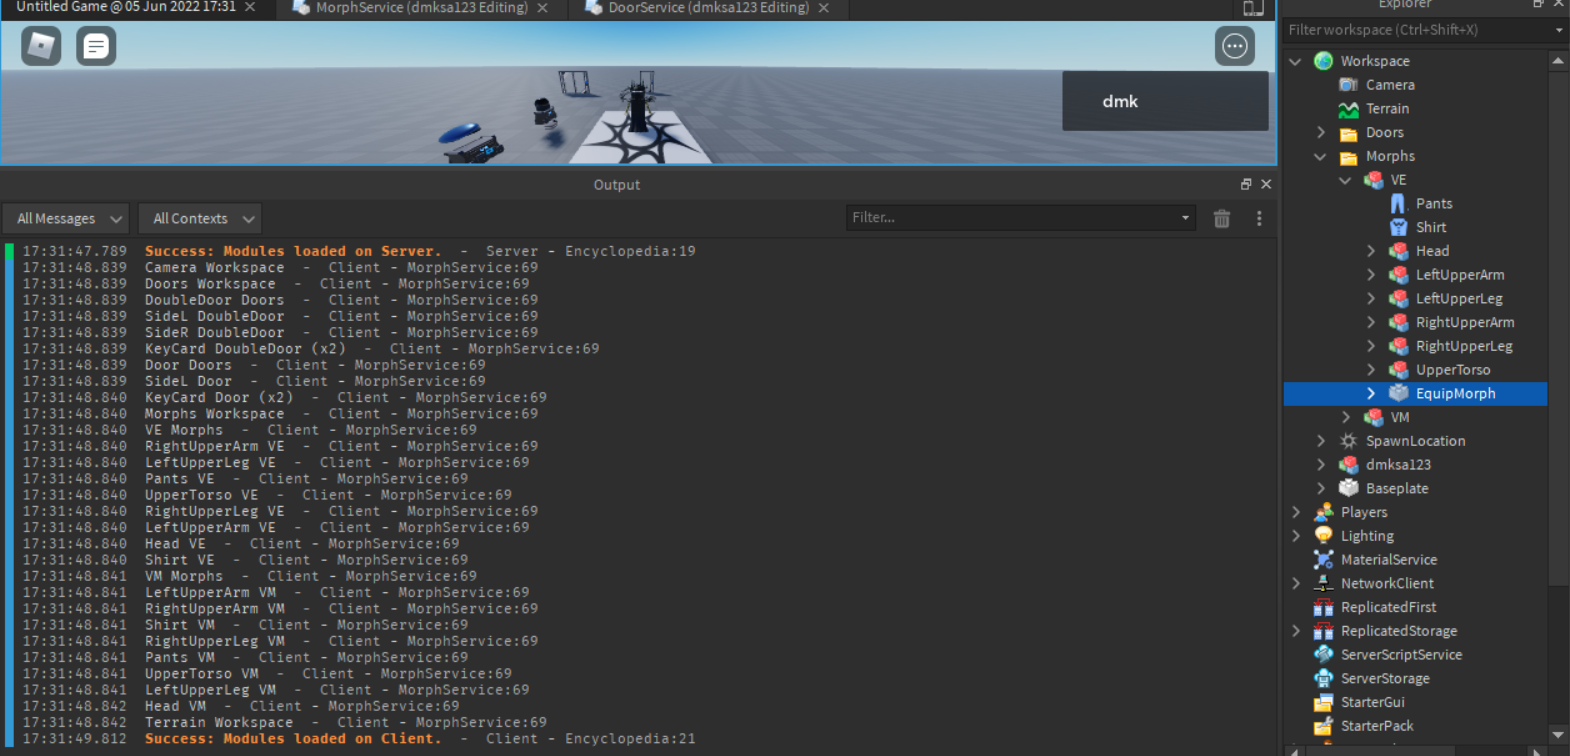Collapse the Workspace tree node

[x=1296, y=61]
